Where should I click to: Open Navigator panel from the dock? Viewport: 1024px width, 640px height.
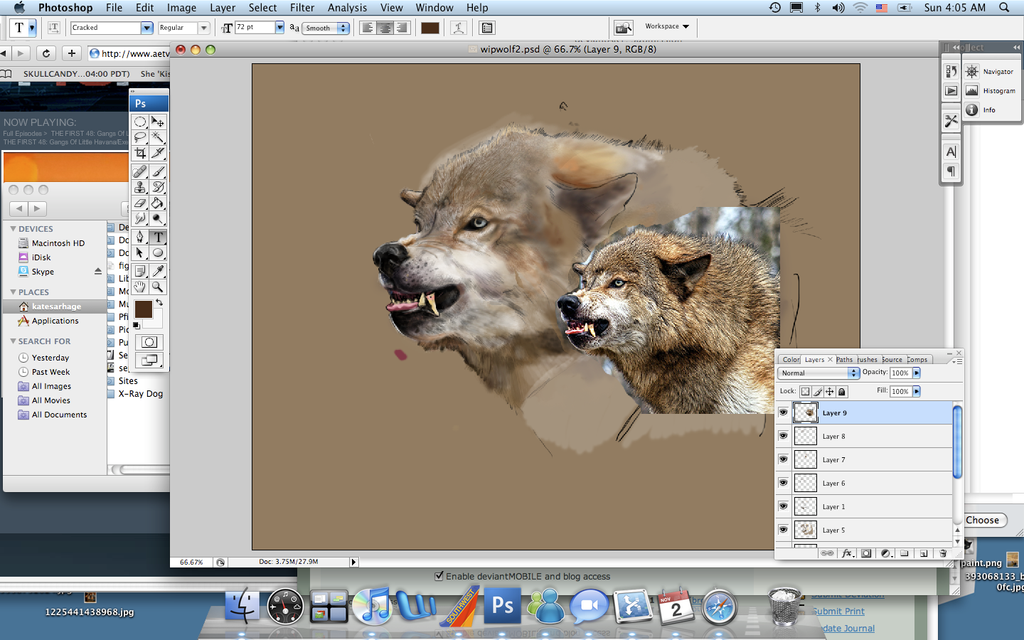[991, 72]
